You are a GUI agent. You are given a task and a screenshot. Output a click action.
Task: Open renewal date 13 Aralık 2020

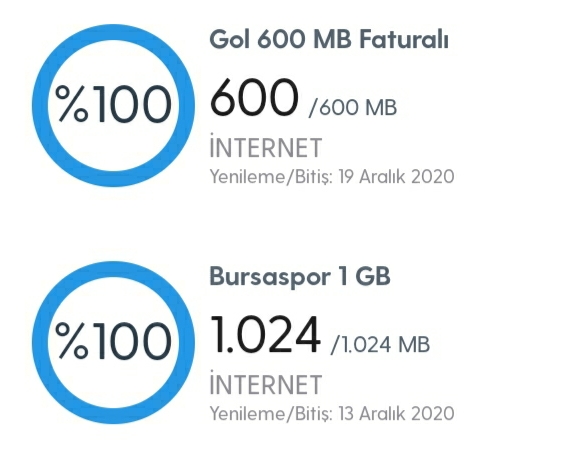tap(396, 413)
